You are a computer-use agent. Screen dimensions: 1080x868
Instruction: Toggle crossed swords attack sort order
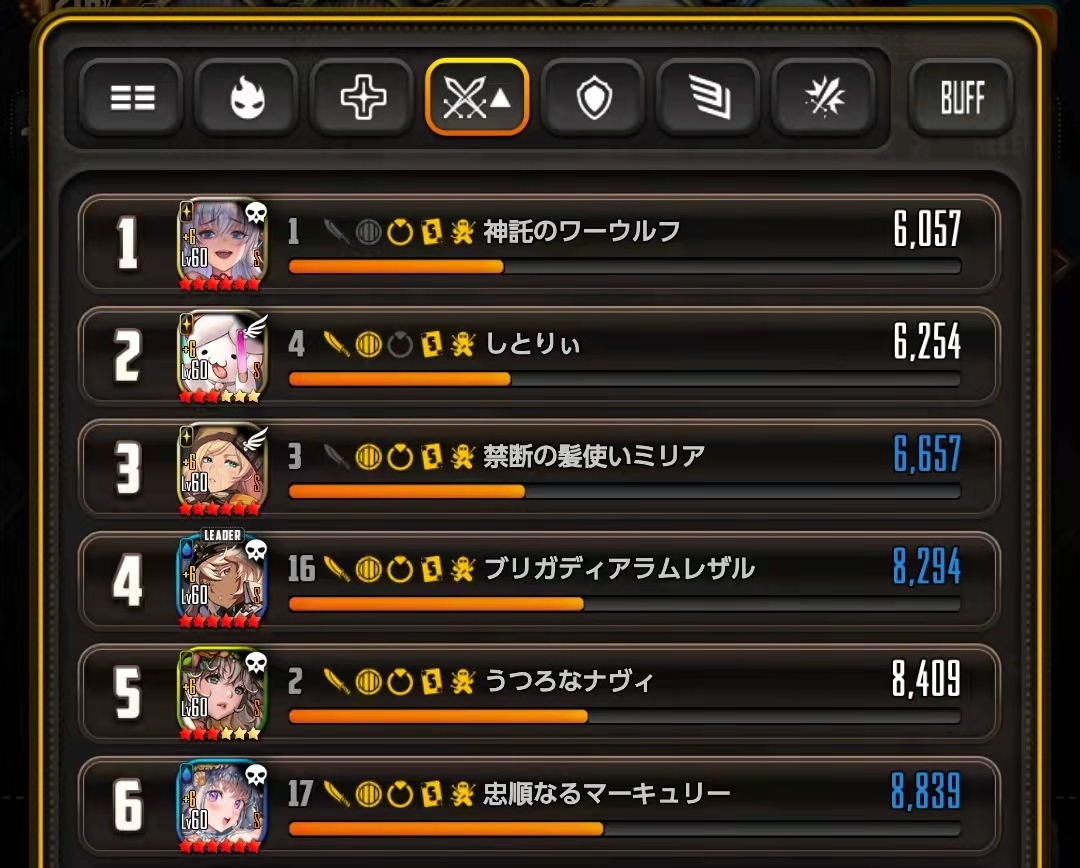point(477,97)
